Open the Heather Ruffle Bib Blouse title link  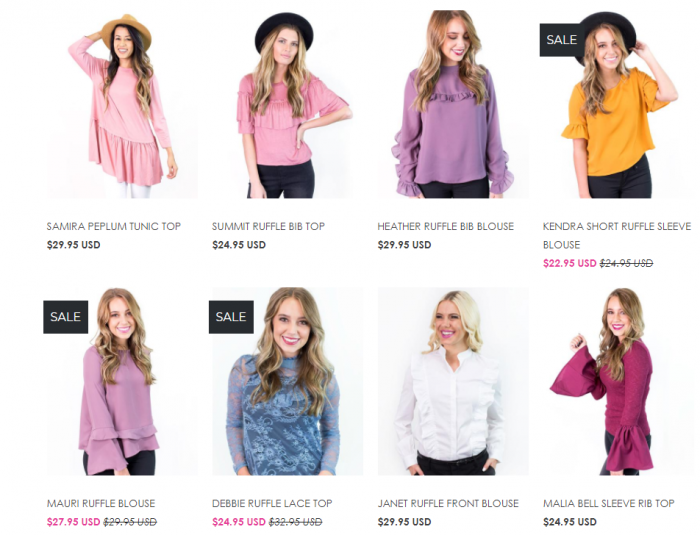pos(446,226)
